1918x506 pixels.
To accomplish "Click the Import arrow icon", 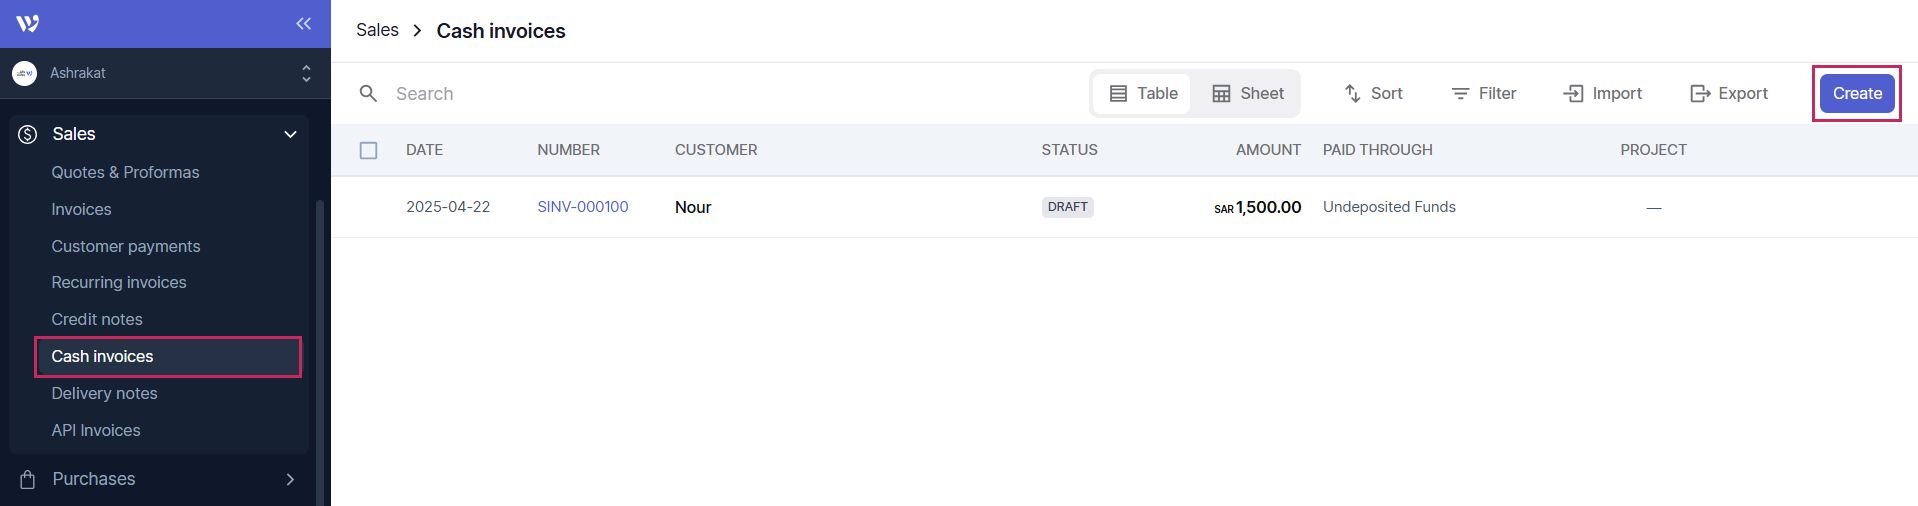I will pos(1573,93).
